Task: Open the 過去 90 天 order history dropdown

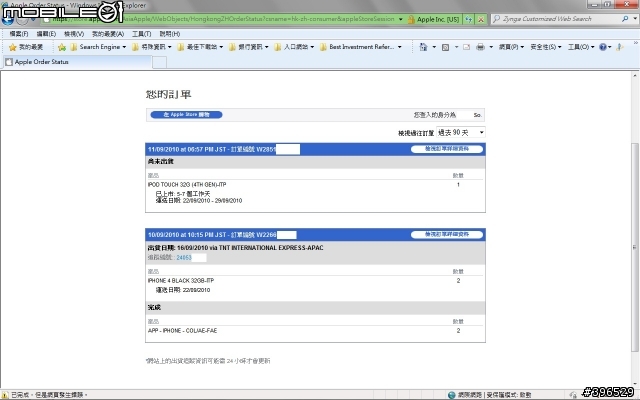Action: pyautogui.click(x=461, y=133)
